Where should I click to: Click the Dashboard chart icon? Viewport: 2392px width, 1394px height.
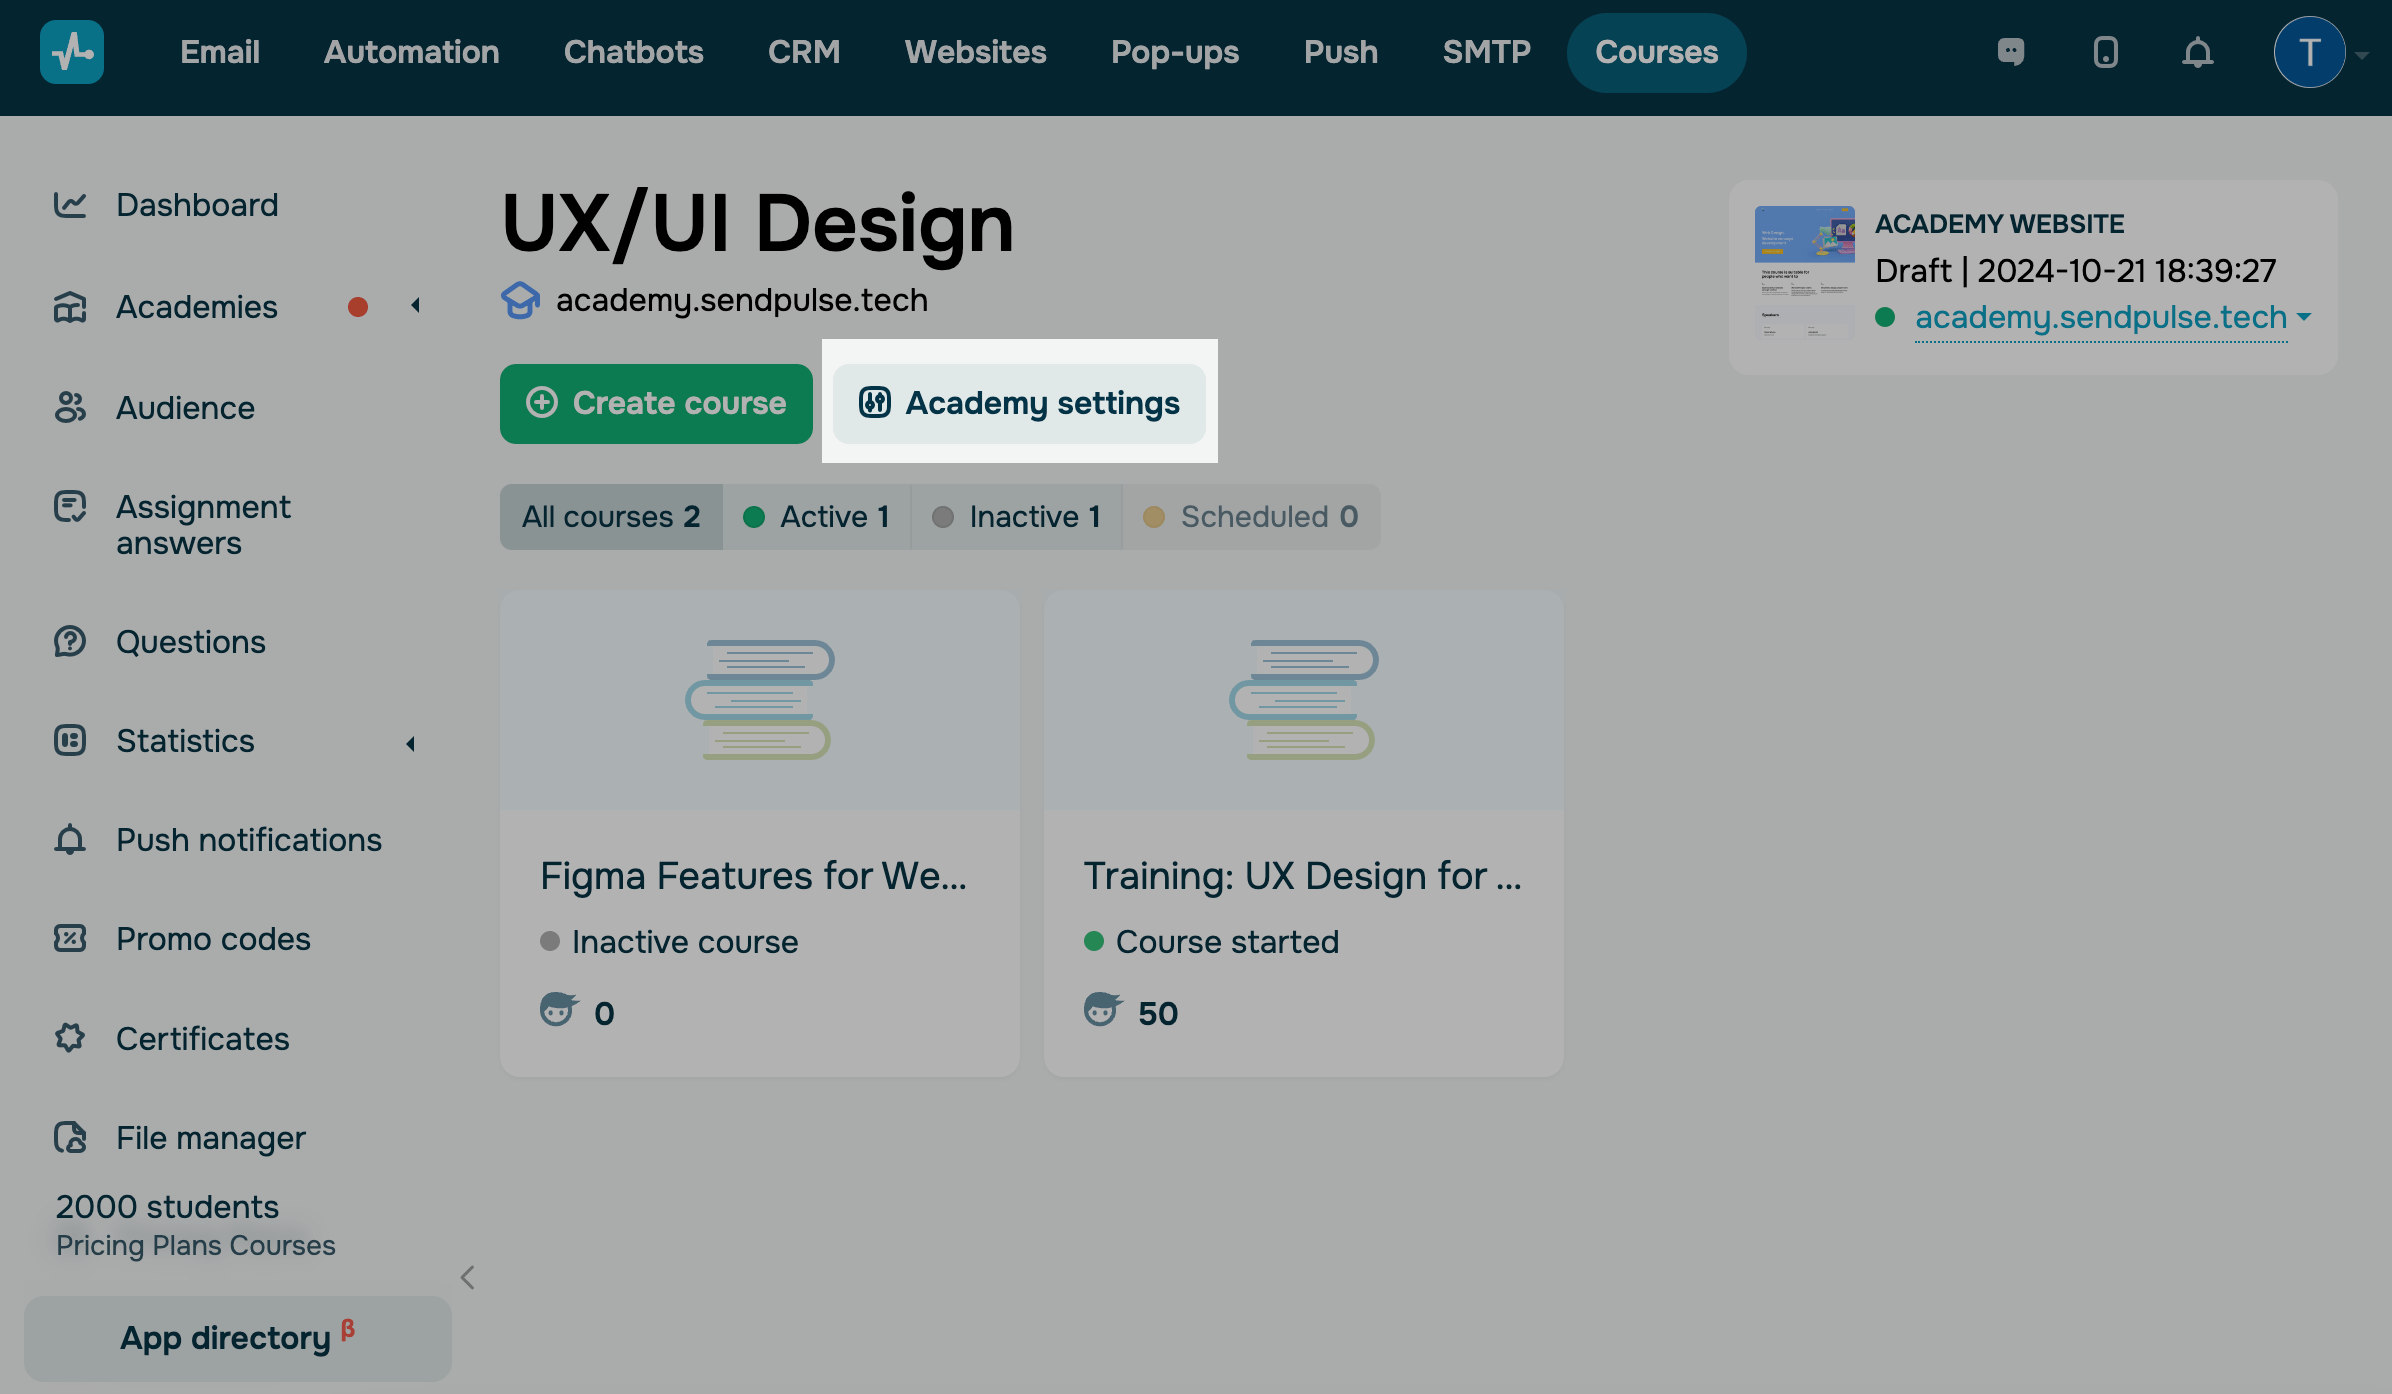(x=70, y=205)
